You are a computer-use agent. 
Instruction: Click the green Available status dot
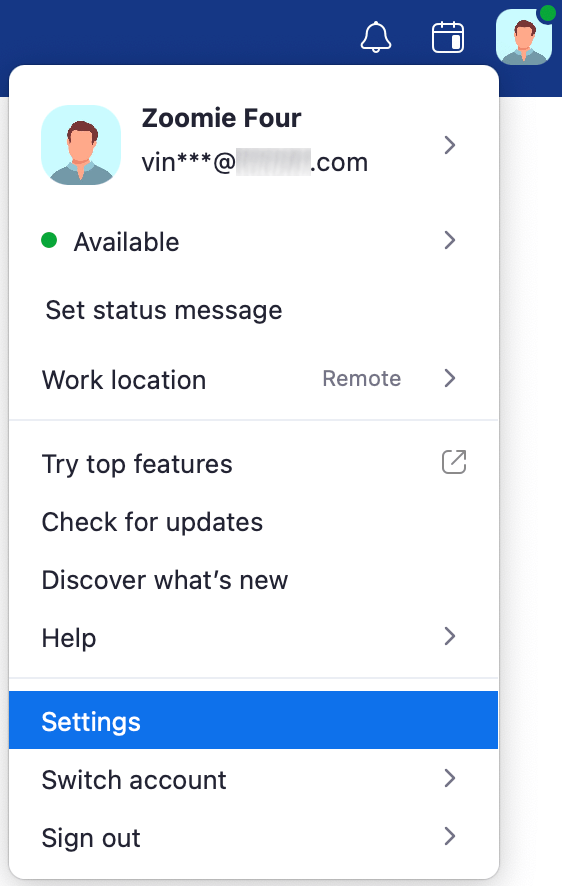click(x=49, y=241)
